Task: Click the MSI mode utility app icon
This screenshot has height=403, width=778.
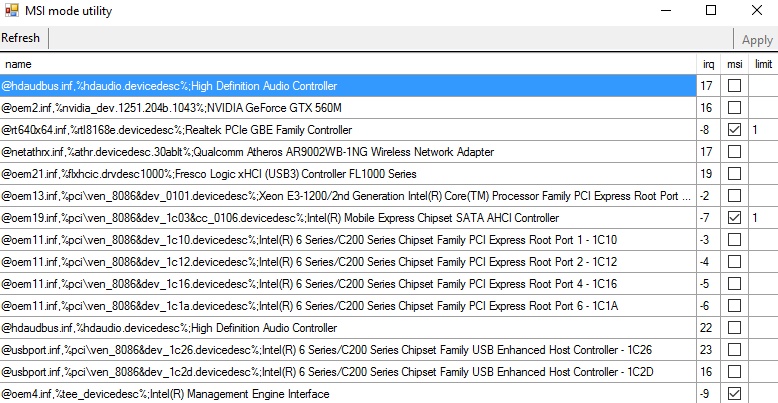Action: 12,11
